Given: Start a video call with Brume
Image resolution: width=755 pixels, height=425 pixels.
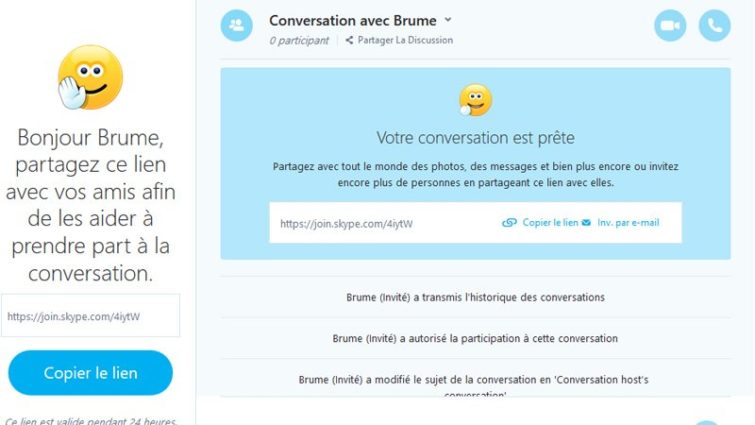Looking at the screenshot, I should coord(670,26).
